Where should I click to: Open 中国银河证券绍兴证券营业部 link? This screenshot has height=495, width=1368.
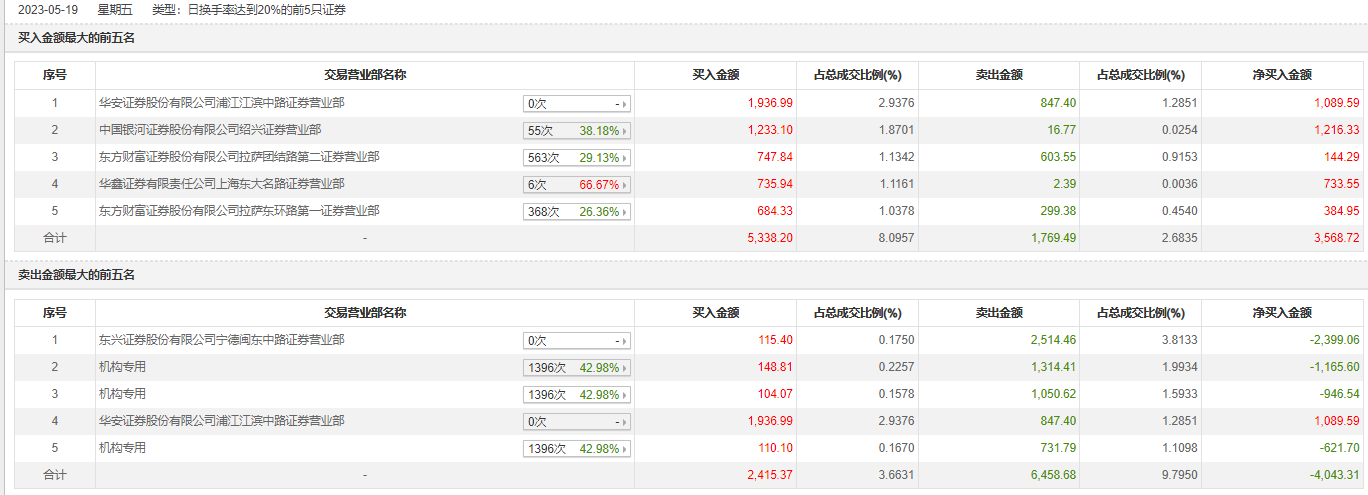210,130
